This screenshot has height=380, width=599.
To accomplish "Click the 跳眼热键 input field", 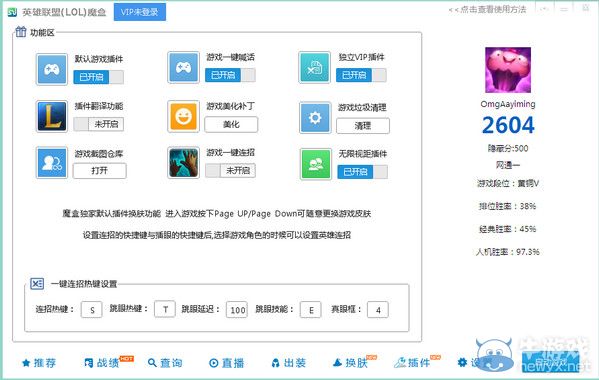I will 165,309.
